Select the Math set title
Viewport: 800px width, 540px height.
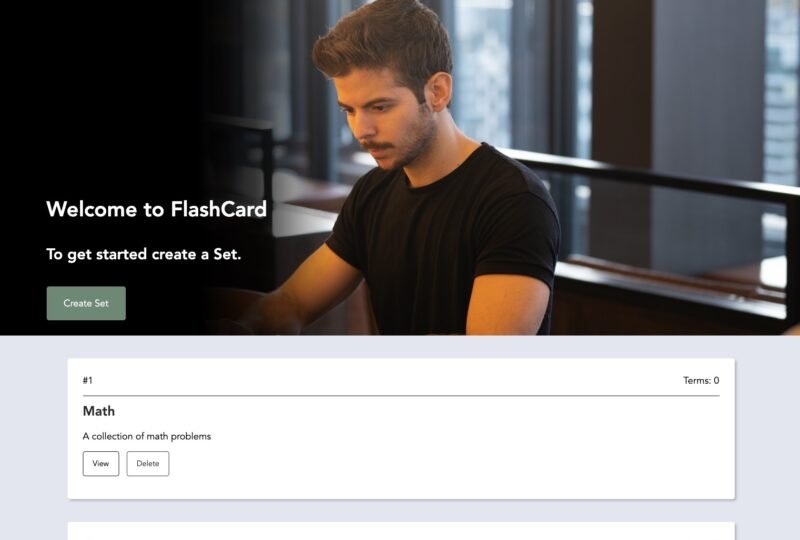tap(99, 411)
